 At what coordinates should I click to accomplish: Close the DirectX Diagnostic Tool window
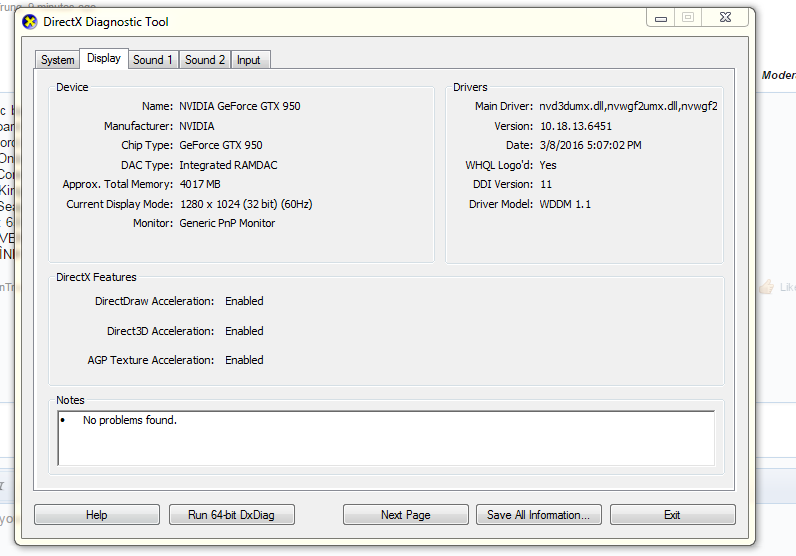(x=725, y=18)
